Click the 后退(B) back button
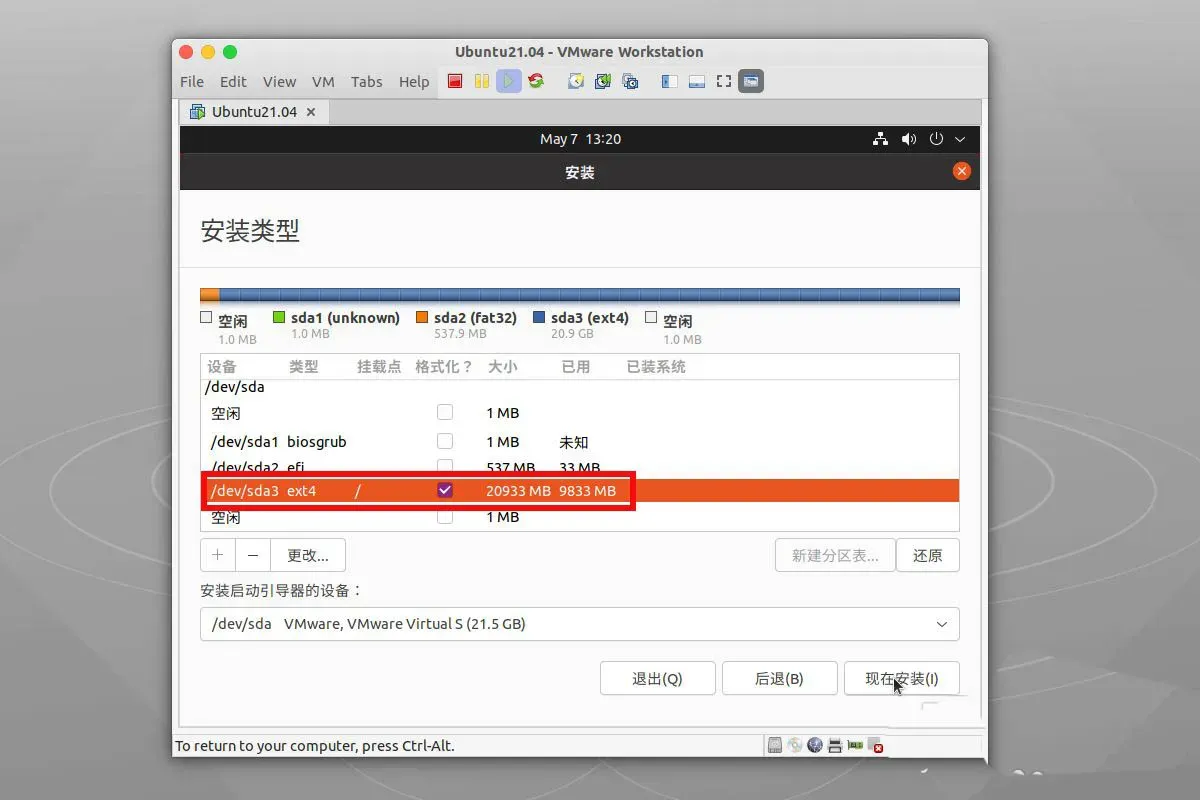Image resolution: width=1200 pixels, height=800 pixels. (x=779, y=678)
